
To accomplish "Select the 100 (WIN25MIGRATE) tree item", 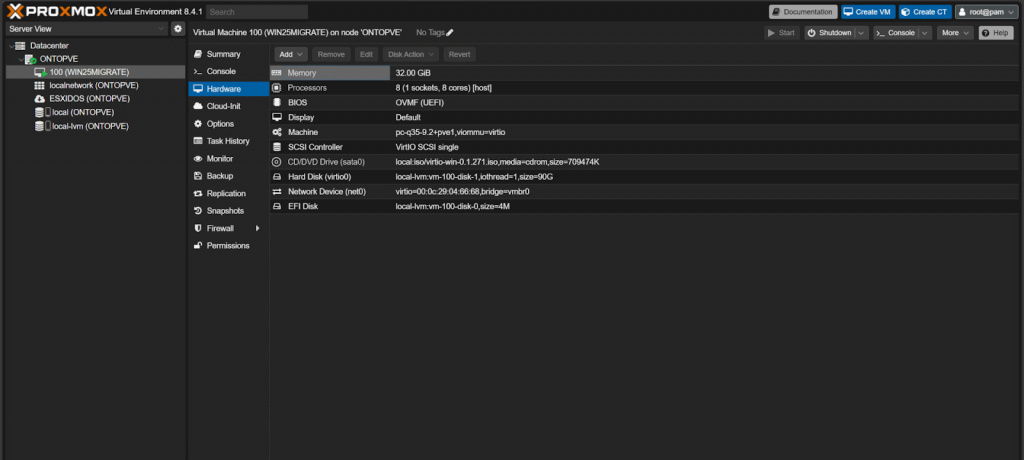I will coord(95,72).
